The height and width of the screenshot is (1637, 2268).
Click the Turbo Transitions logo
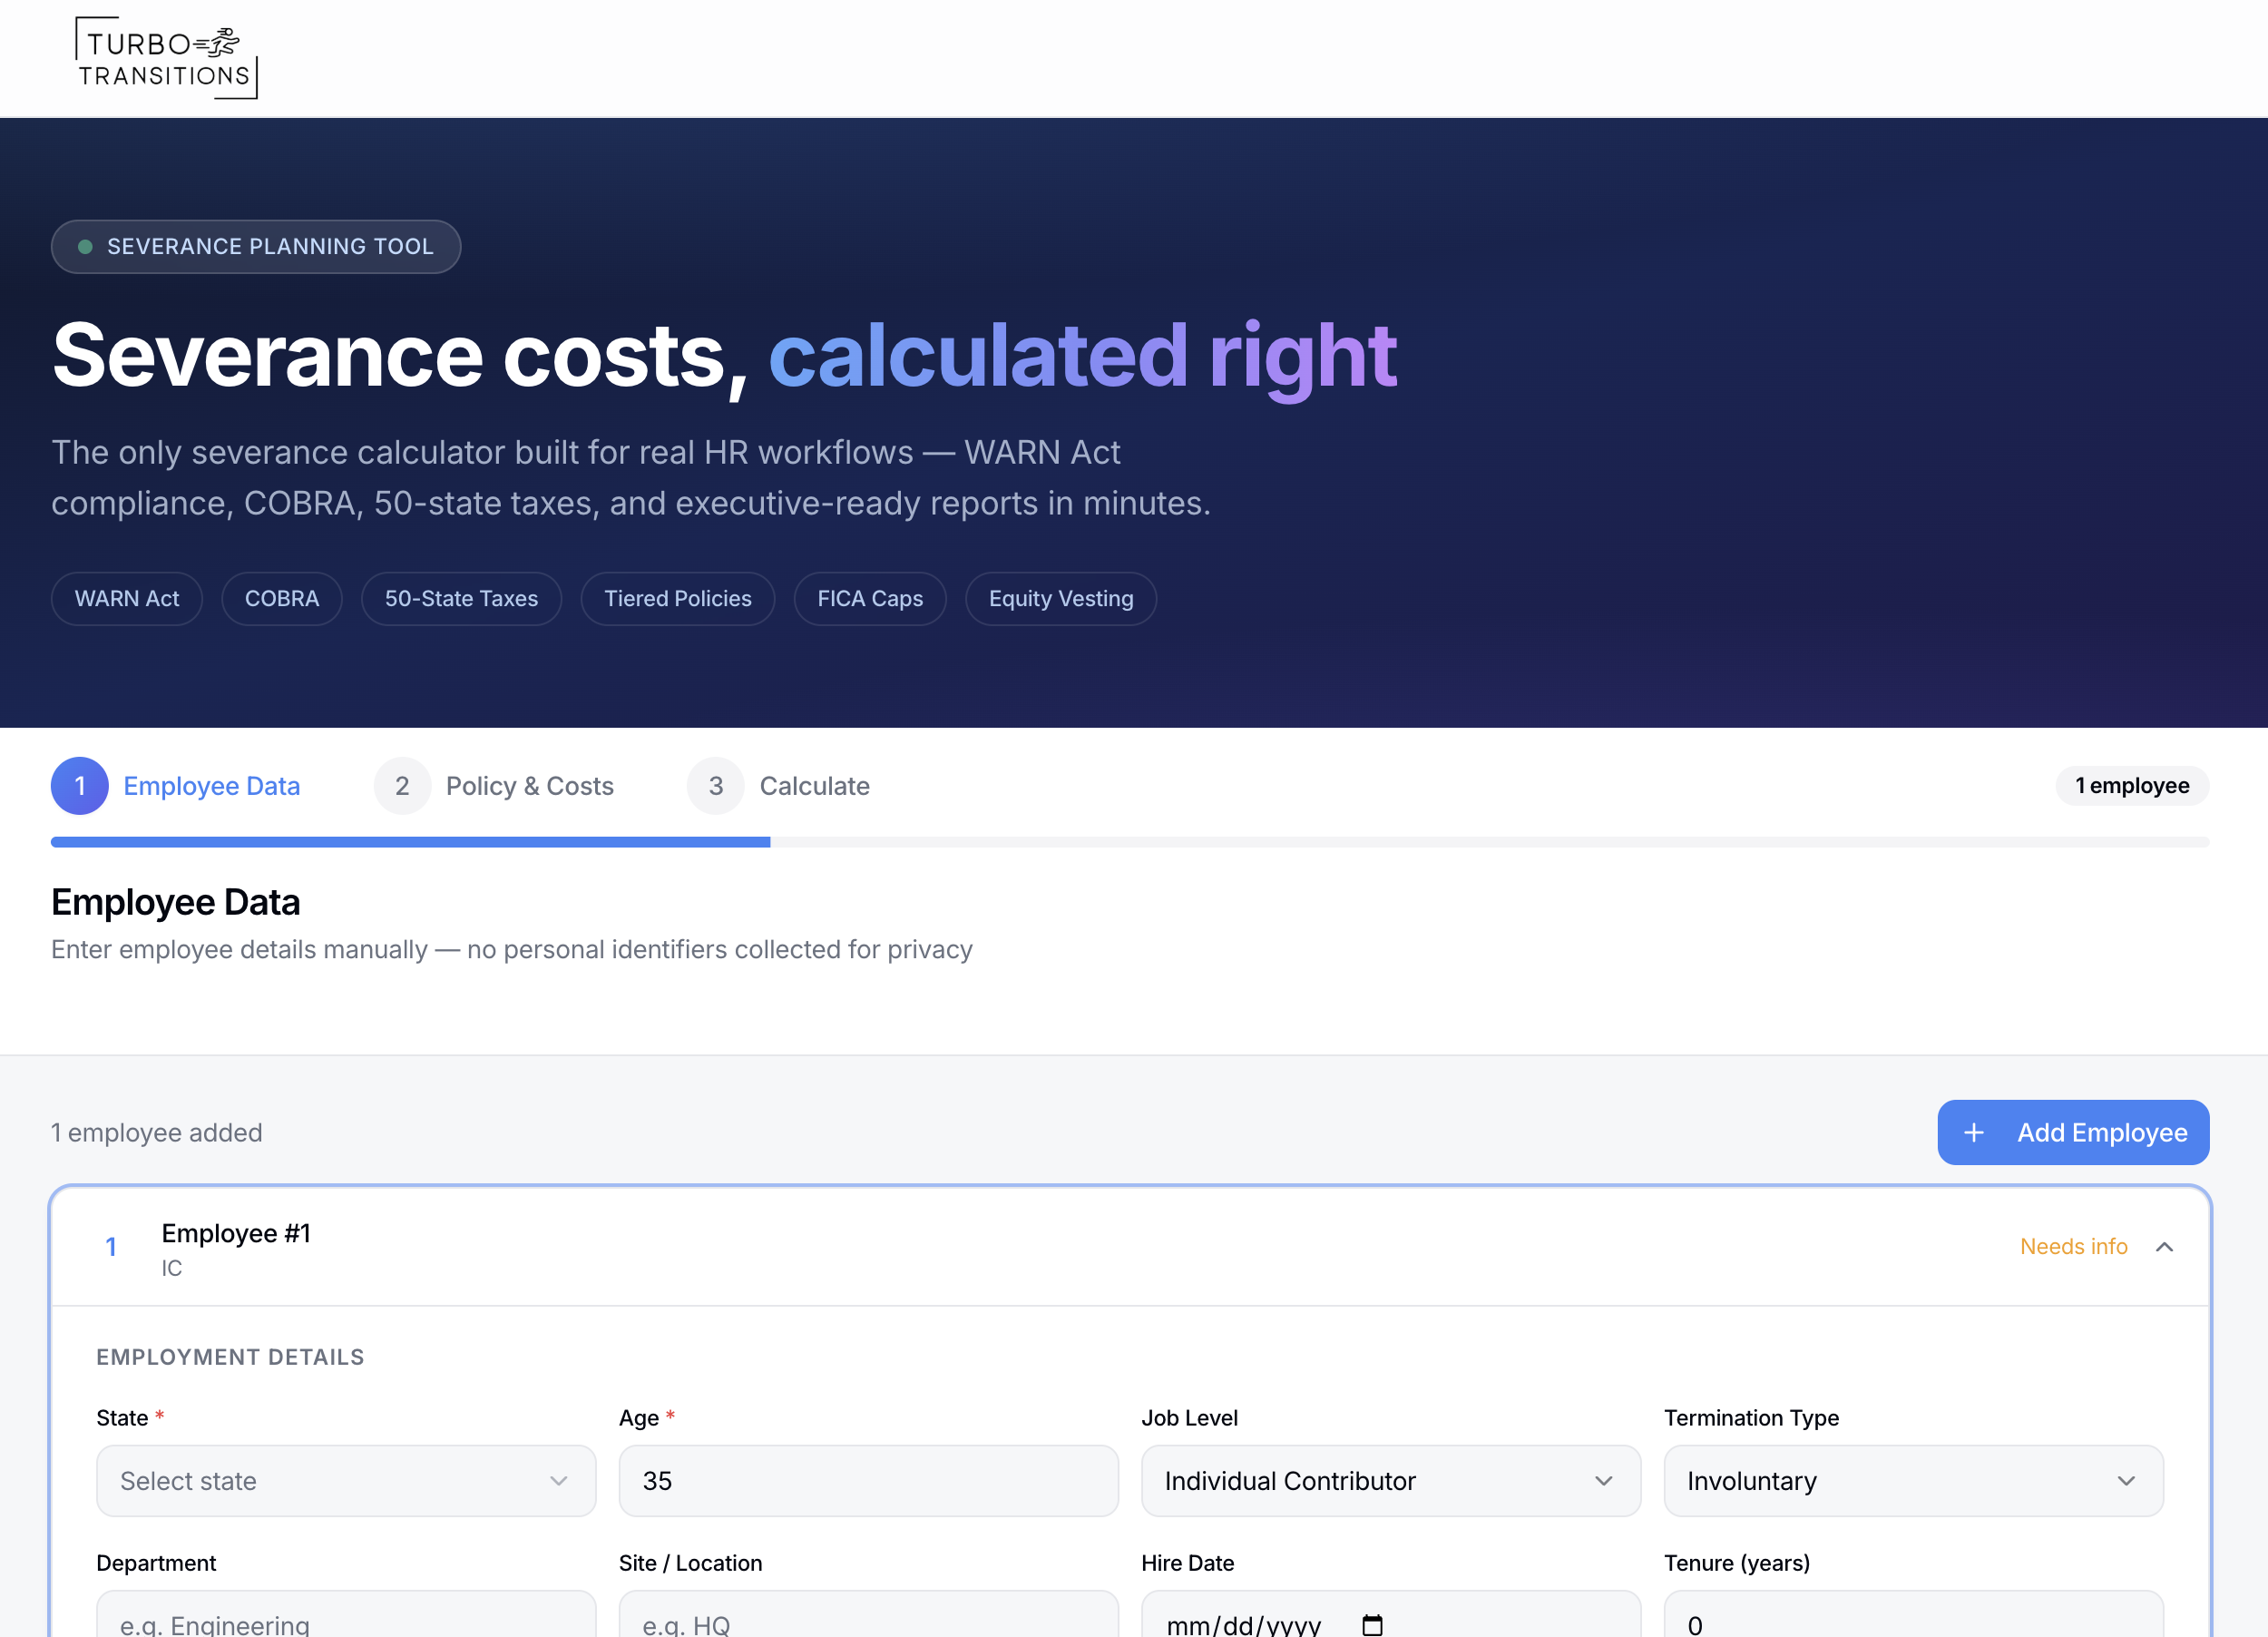click(x=166, y=58)
